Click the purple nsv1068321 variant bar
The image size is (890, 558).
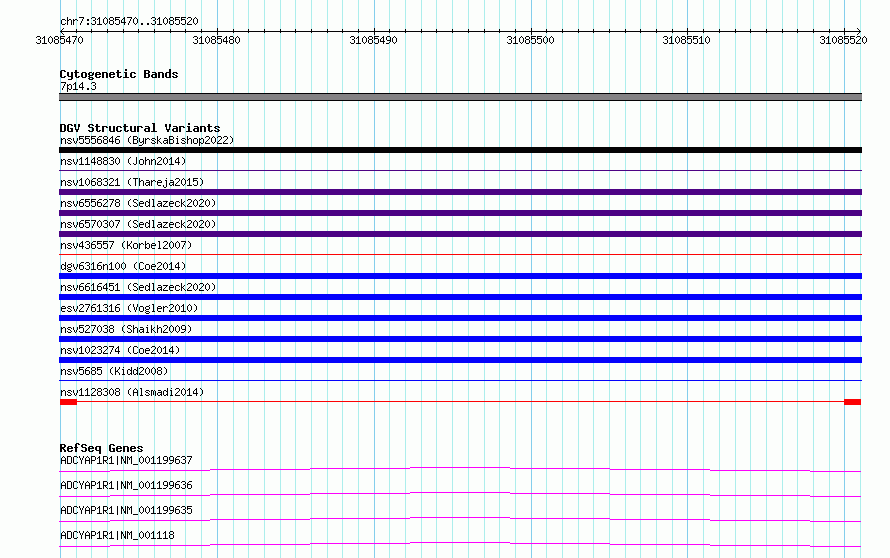(460, 192)
